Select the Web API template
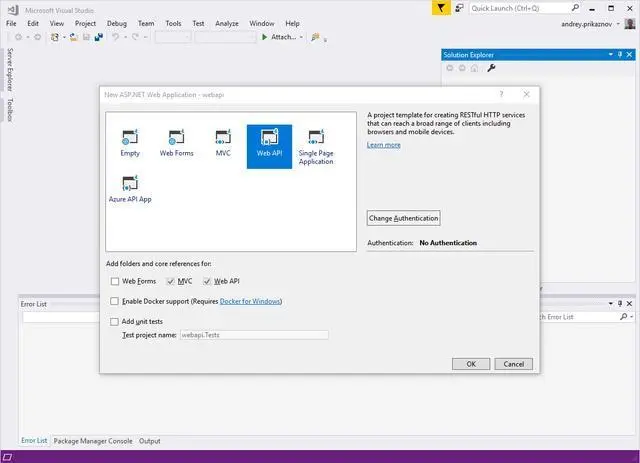640x463 pixels. coord(269,141)
